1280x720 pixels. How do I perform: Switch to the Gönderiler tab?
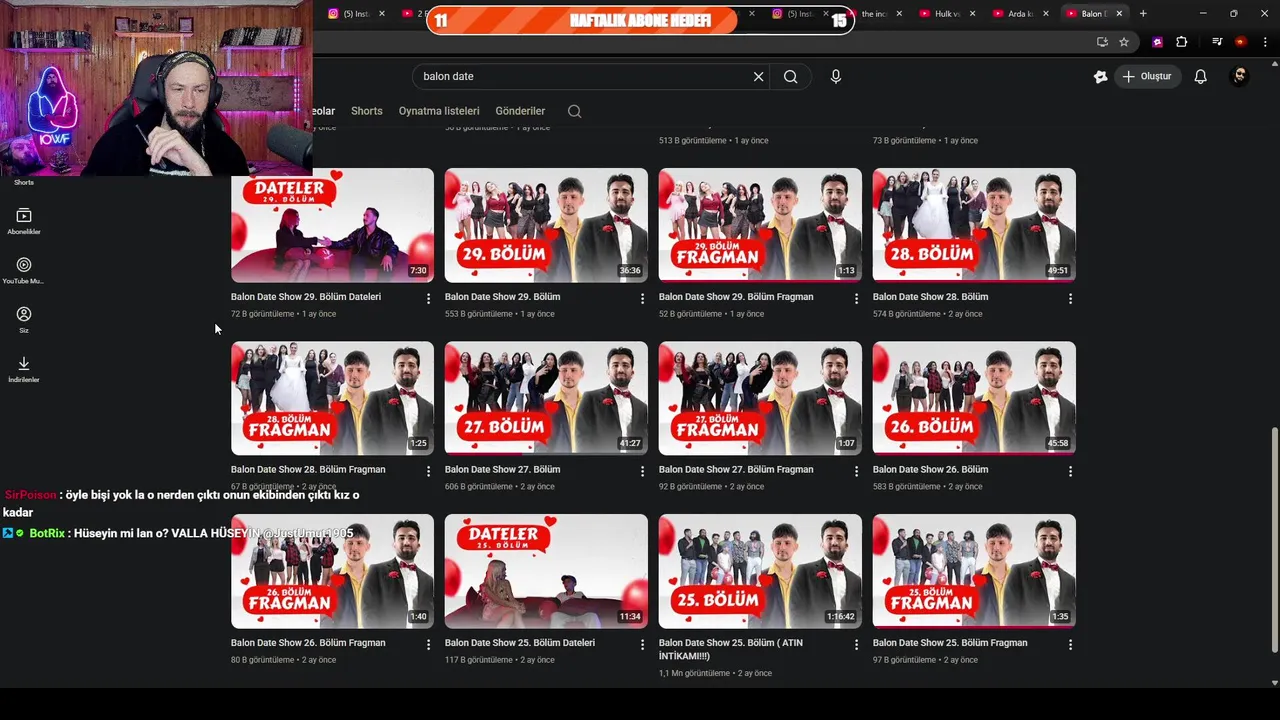click(x=520, y=111)
